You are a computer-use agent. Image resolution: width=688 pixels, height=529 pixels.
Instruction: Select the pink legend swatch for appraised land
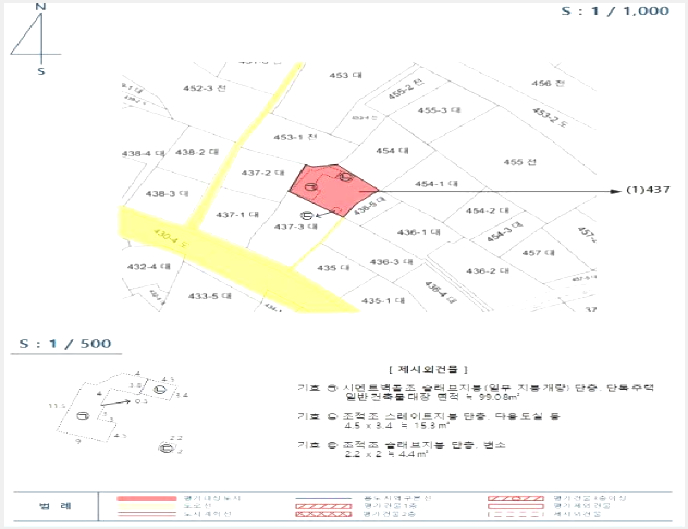point(146,499)
